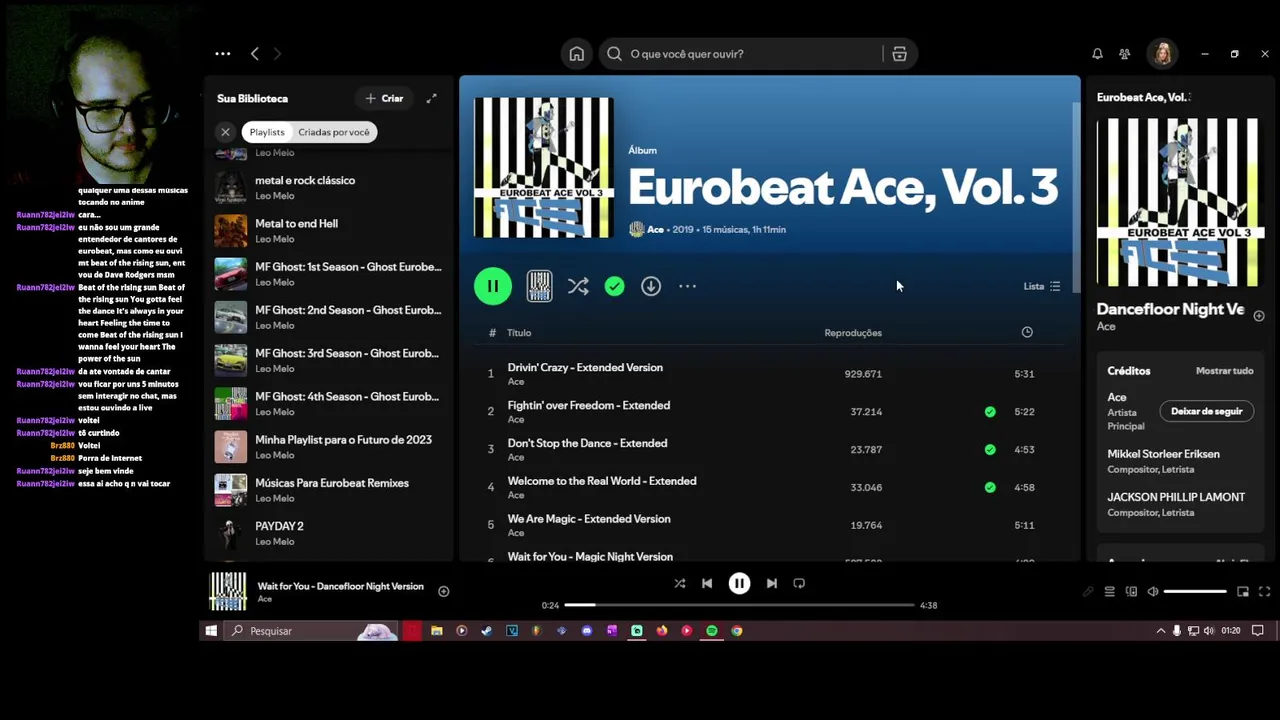Click Mostrar tudo in Créditos
Viewport: 1280px width, 720px height.
1224,371
